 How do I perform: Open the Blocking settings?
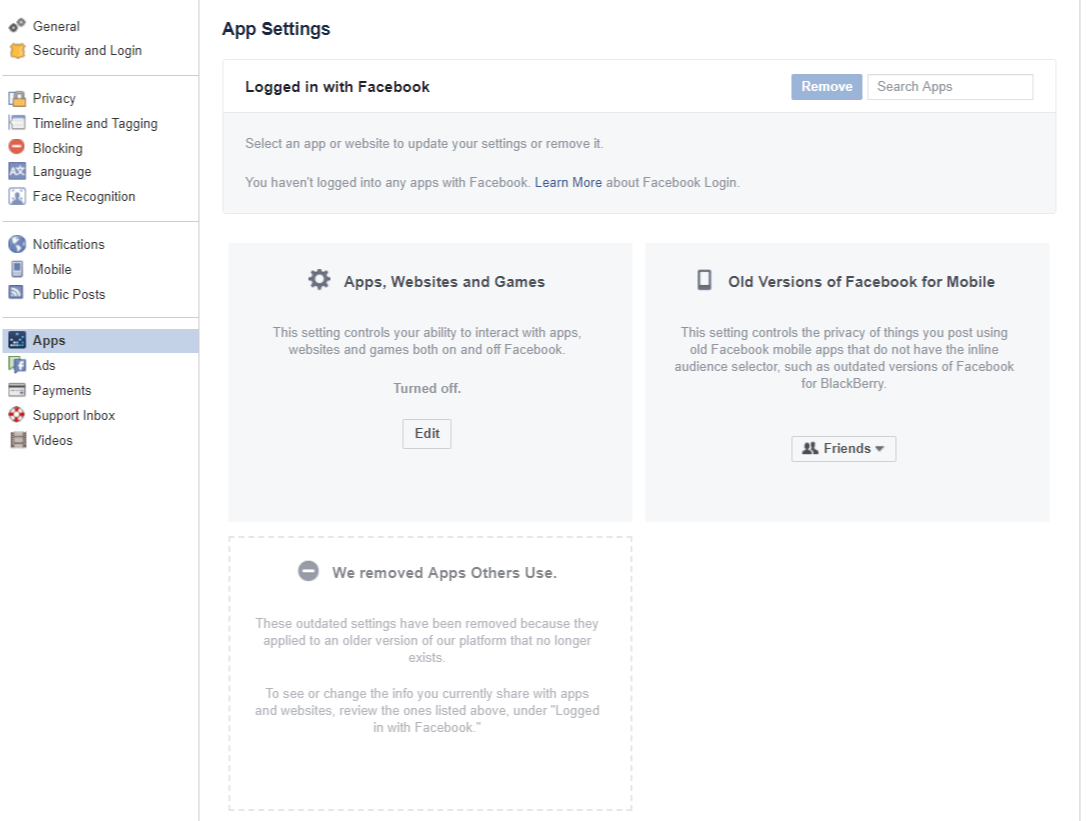(x=57, y=148)
